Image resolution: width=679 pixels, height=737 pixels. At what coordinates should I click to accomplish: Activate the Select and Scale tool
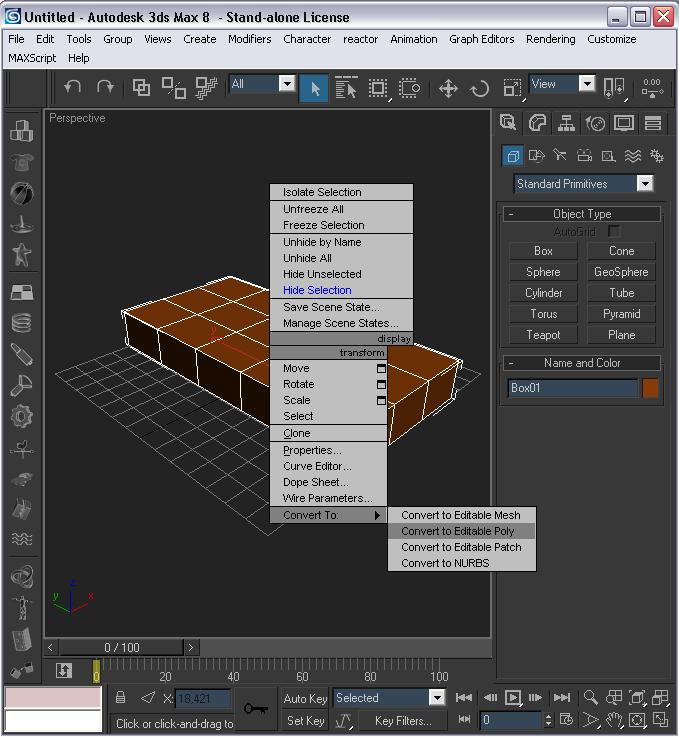click(512, 88)
